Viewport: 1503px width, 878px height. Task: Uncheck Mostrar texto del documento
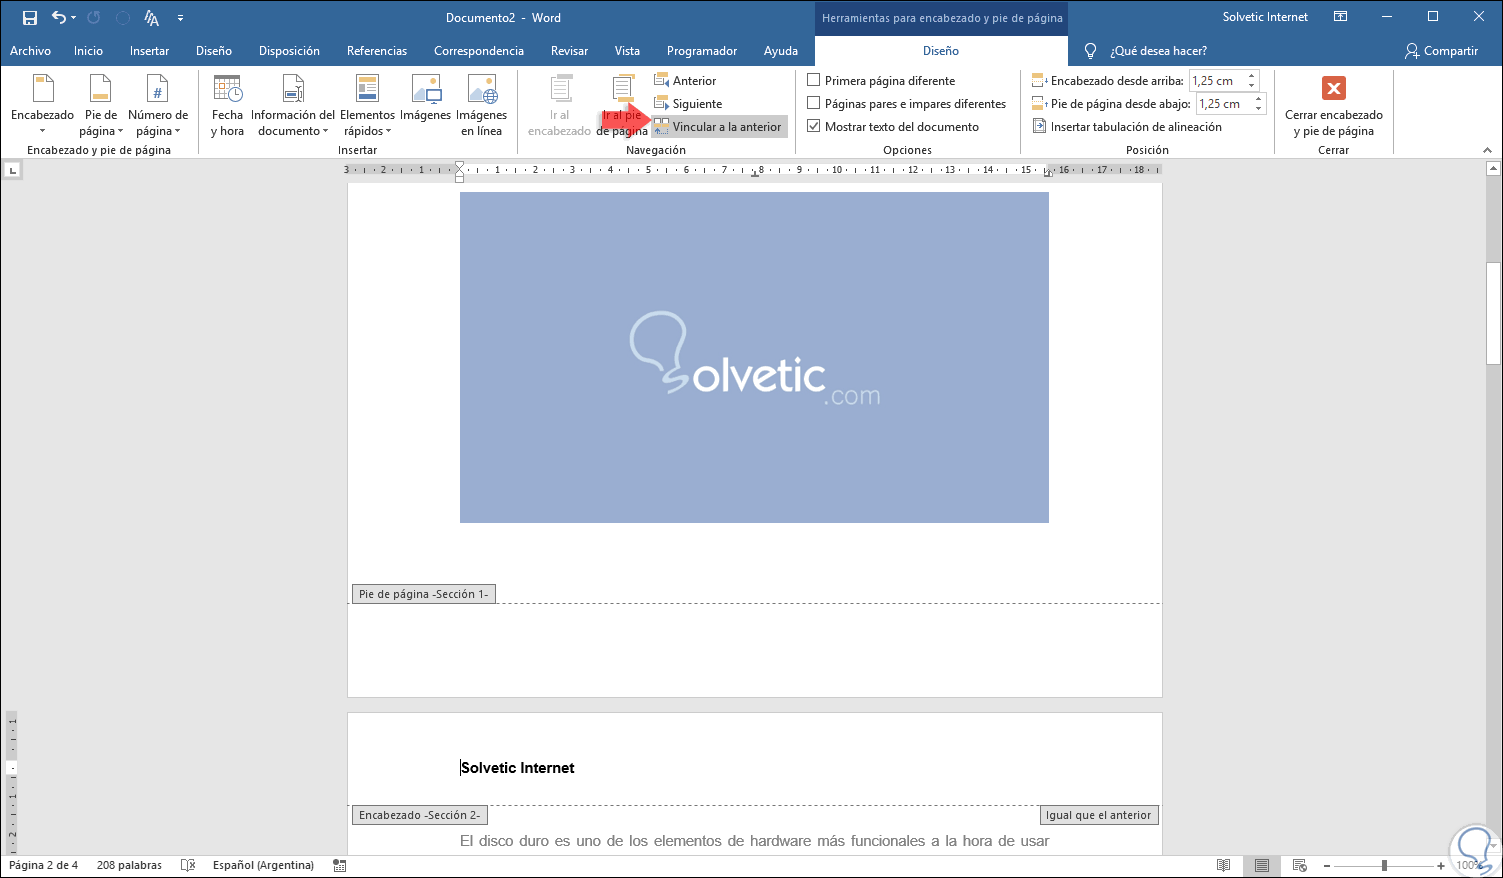click(x=814, y=126)
